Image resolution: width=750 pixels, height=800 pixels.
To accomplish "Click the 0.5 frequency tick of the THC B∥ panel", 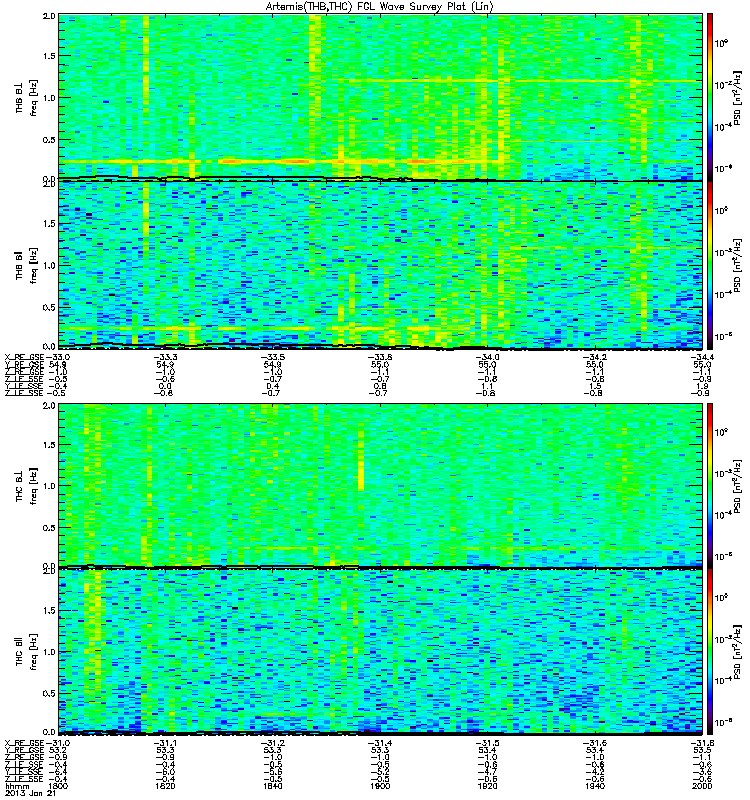I will coord(49,693).
